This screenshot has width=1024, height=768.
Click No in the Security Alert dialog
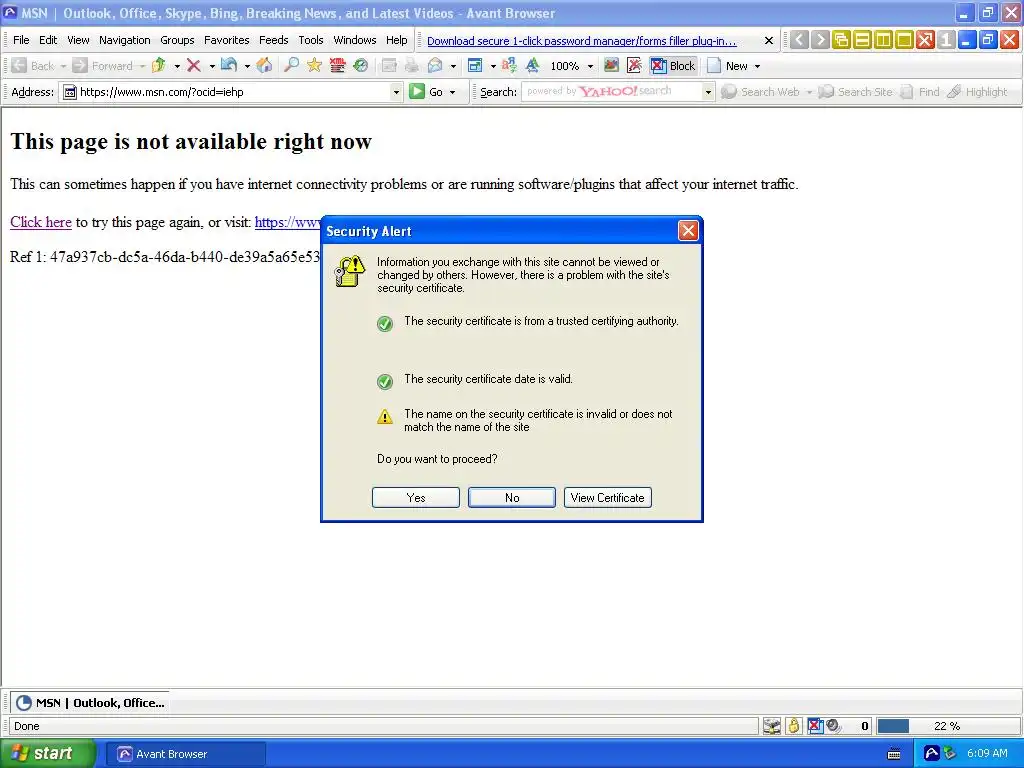coord(512,498)
